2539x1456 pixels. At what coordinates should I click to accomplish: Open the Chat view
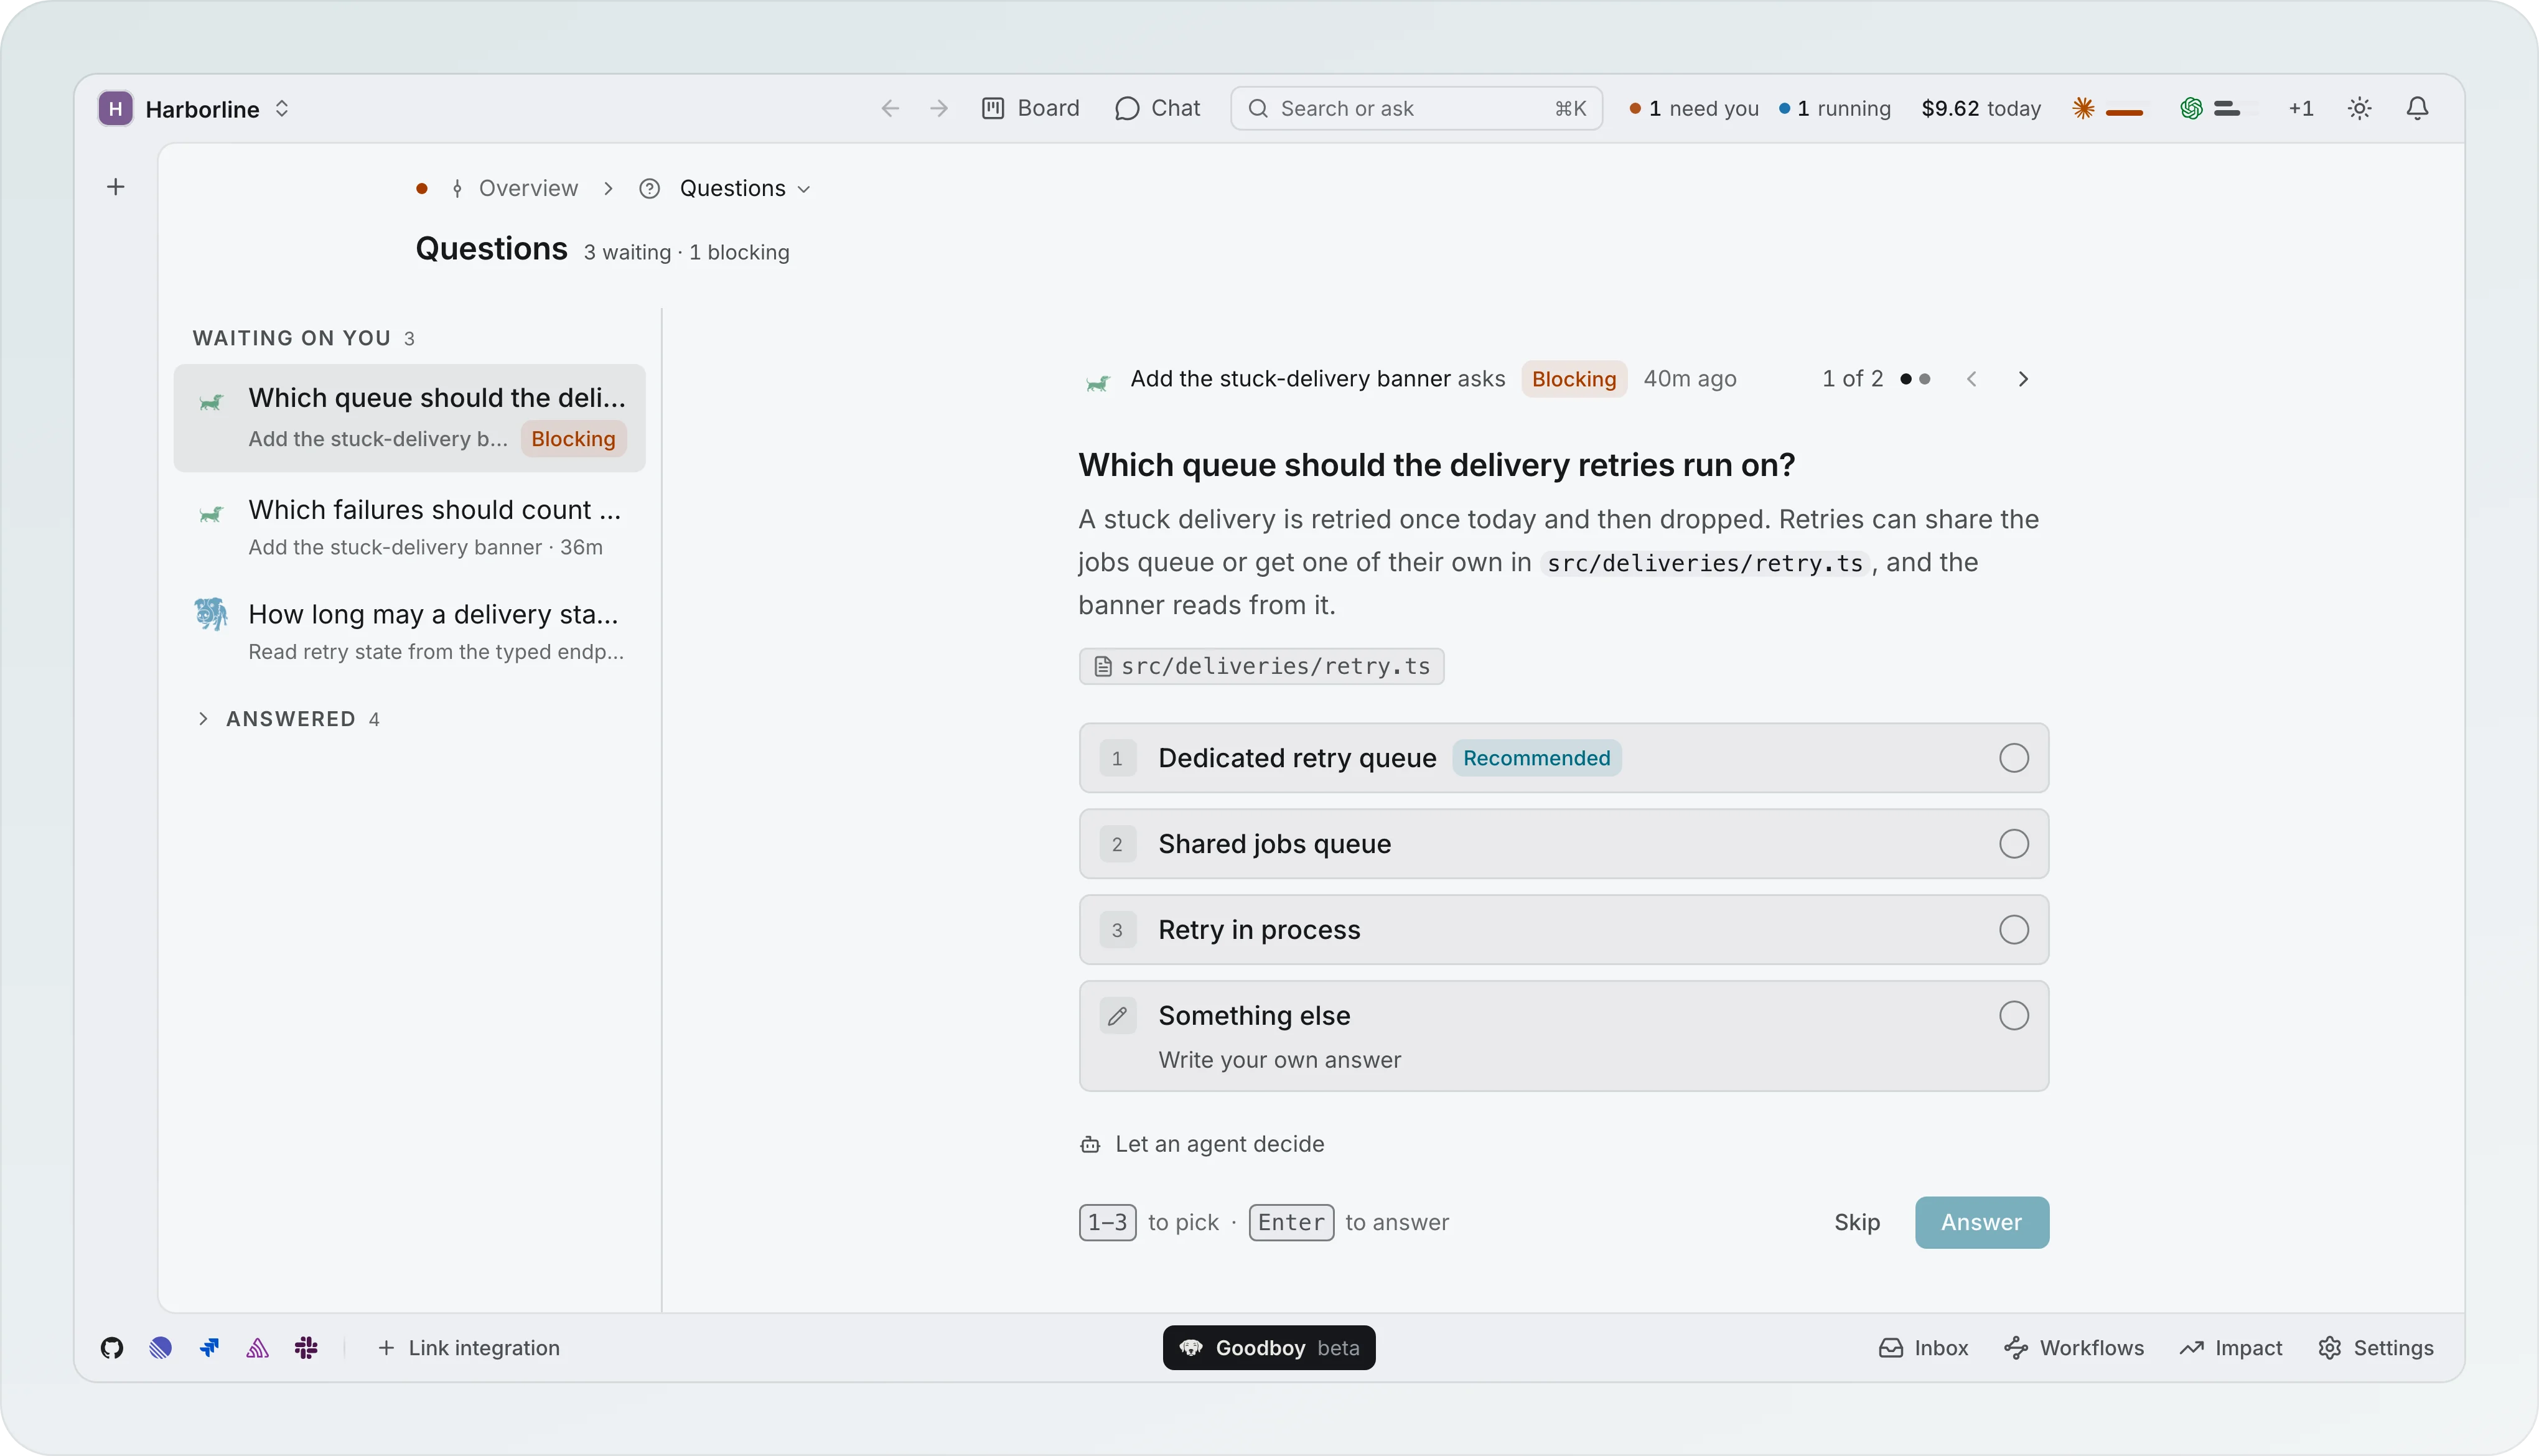point(1157,108)
